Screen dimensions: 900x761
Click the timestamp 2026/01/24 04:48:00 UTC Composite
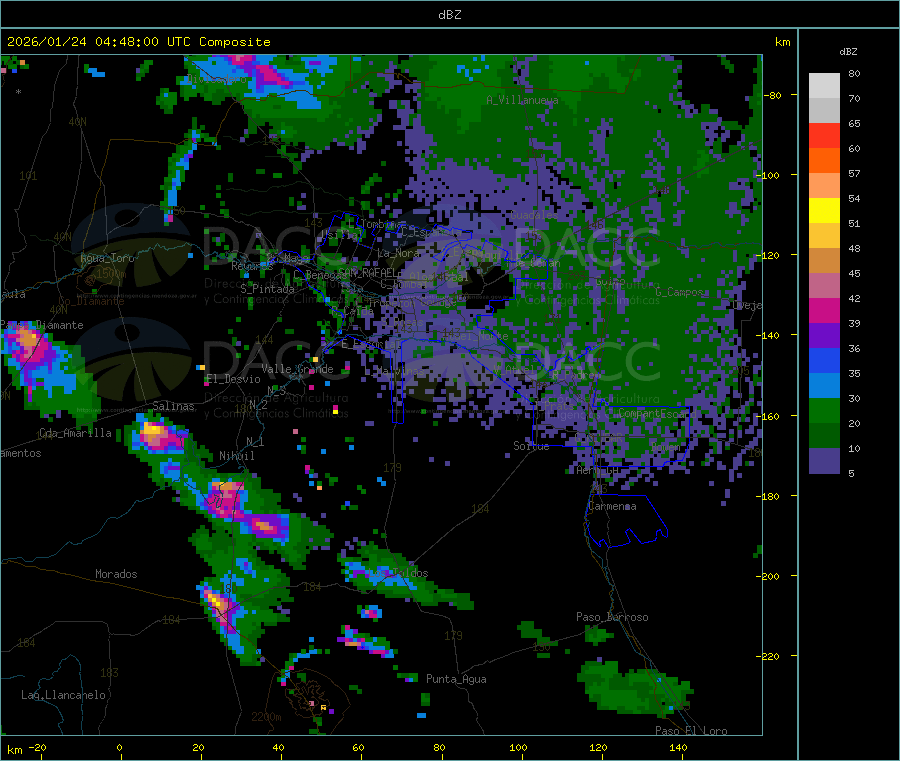point(138,42)
